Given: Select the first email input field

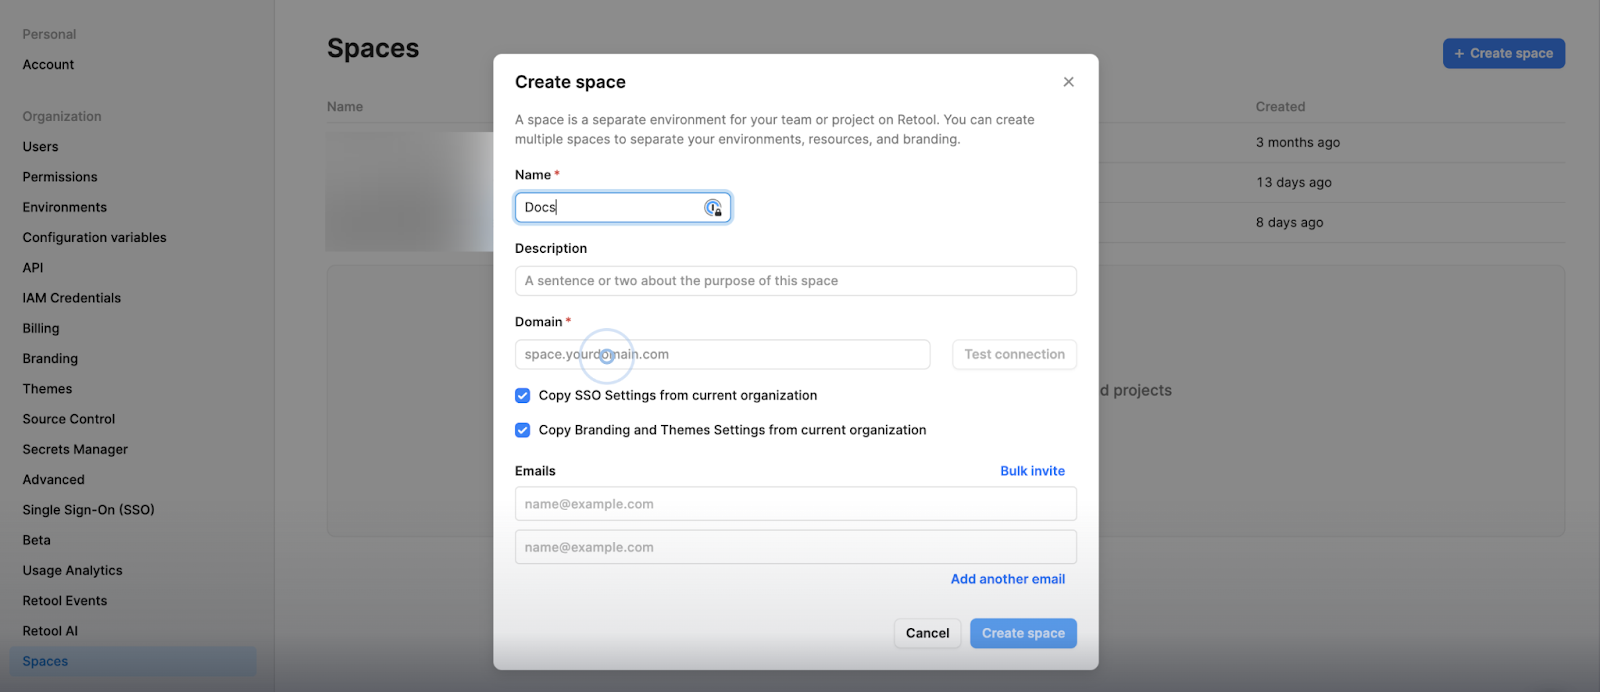Looking at the screenshot, I should [795, 504].
